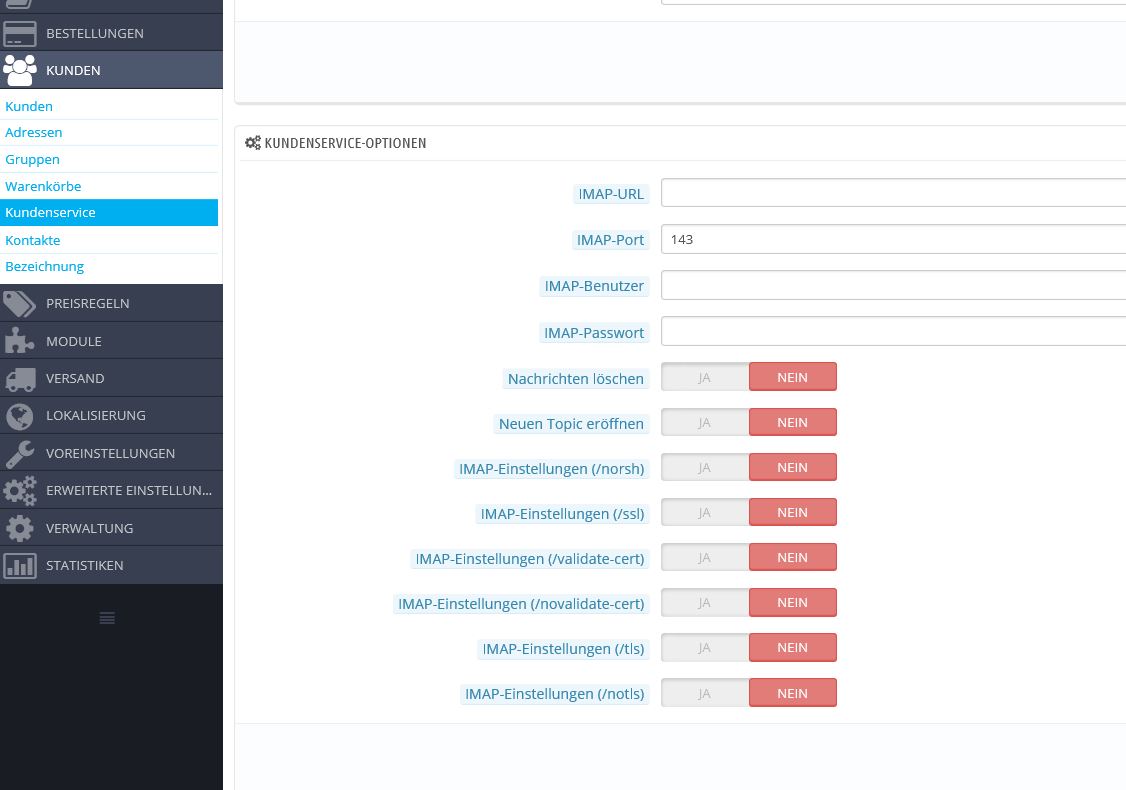
Task: Go to the Kontakte submenu link
Action: click(x=32, y=240)
